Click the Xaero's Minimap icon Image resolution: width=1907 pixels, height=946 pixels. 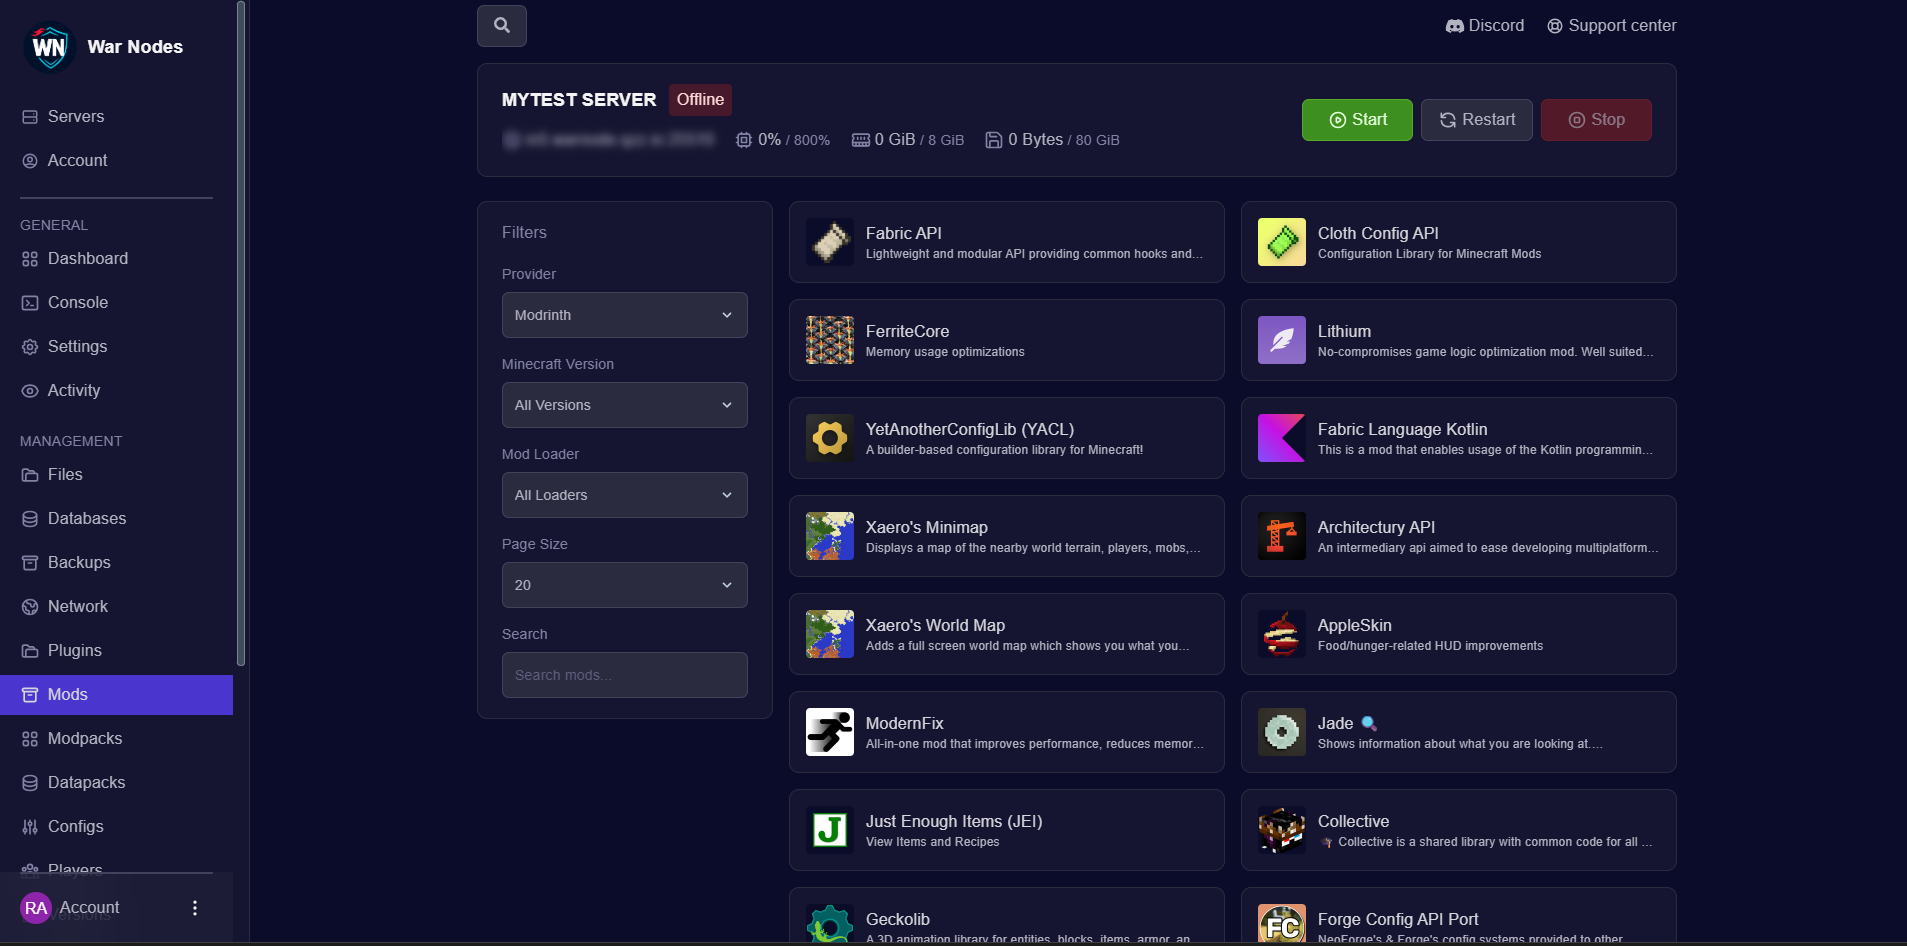pos(830,536)
